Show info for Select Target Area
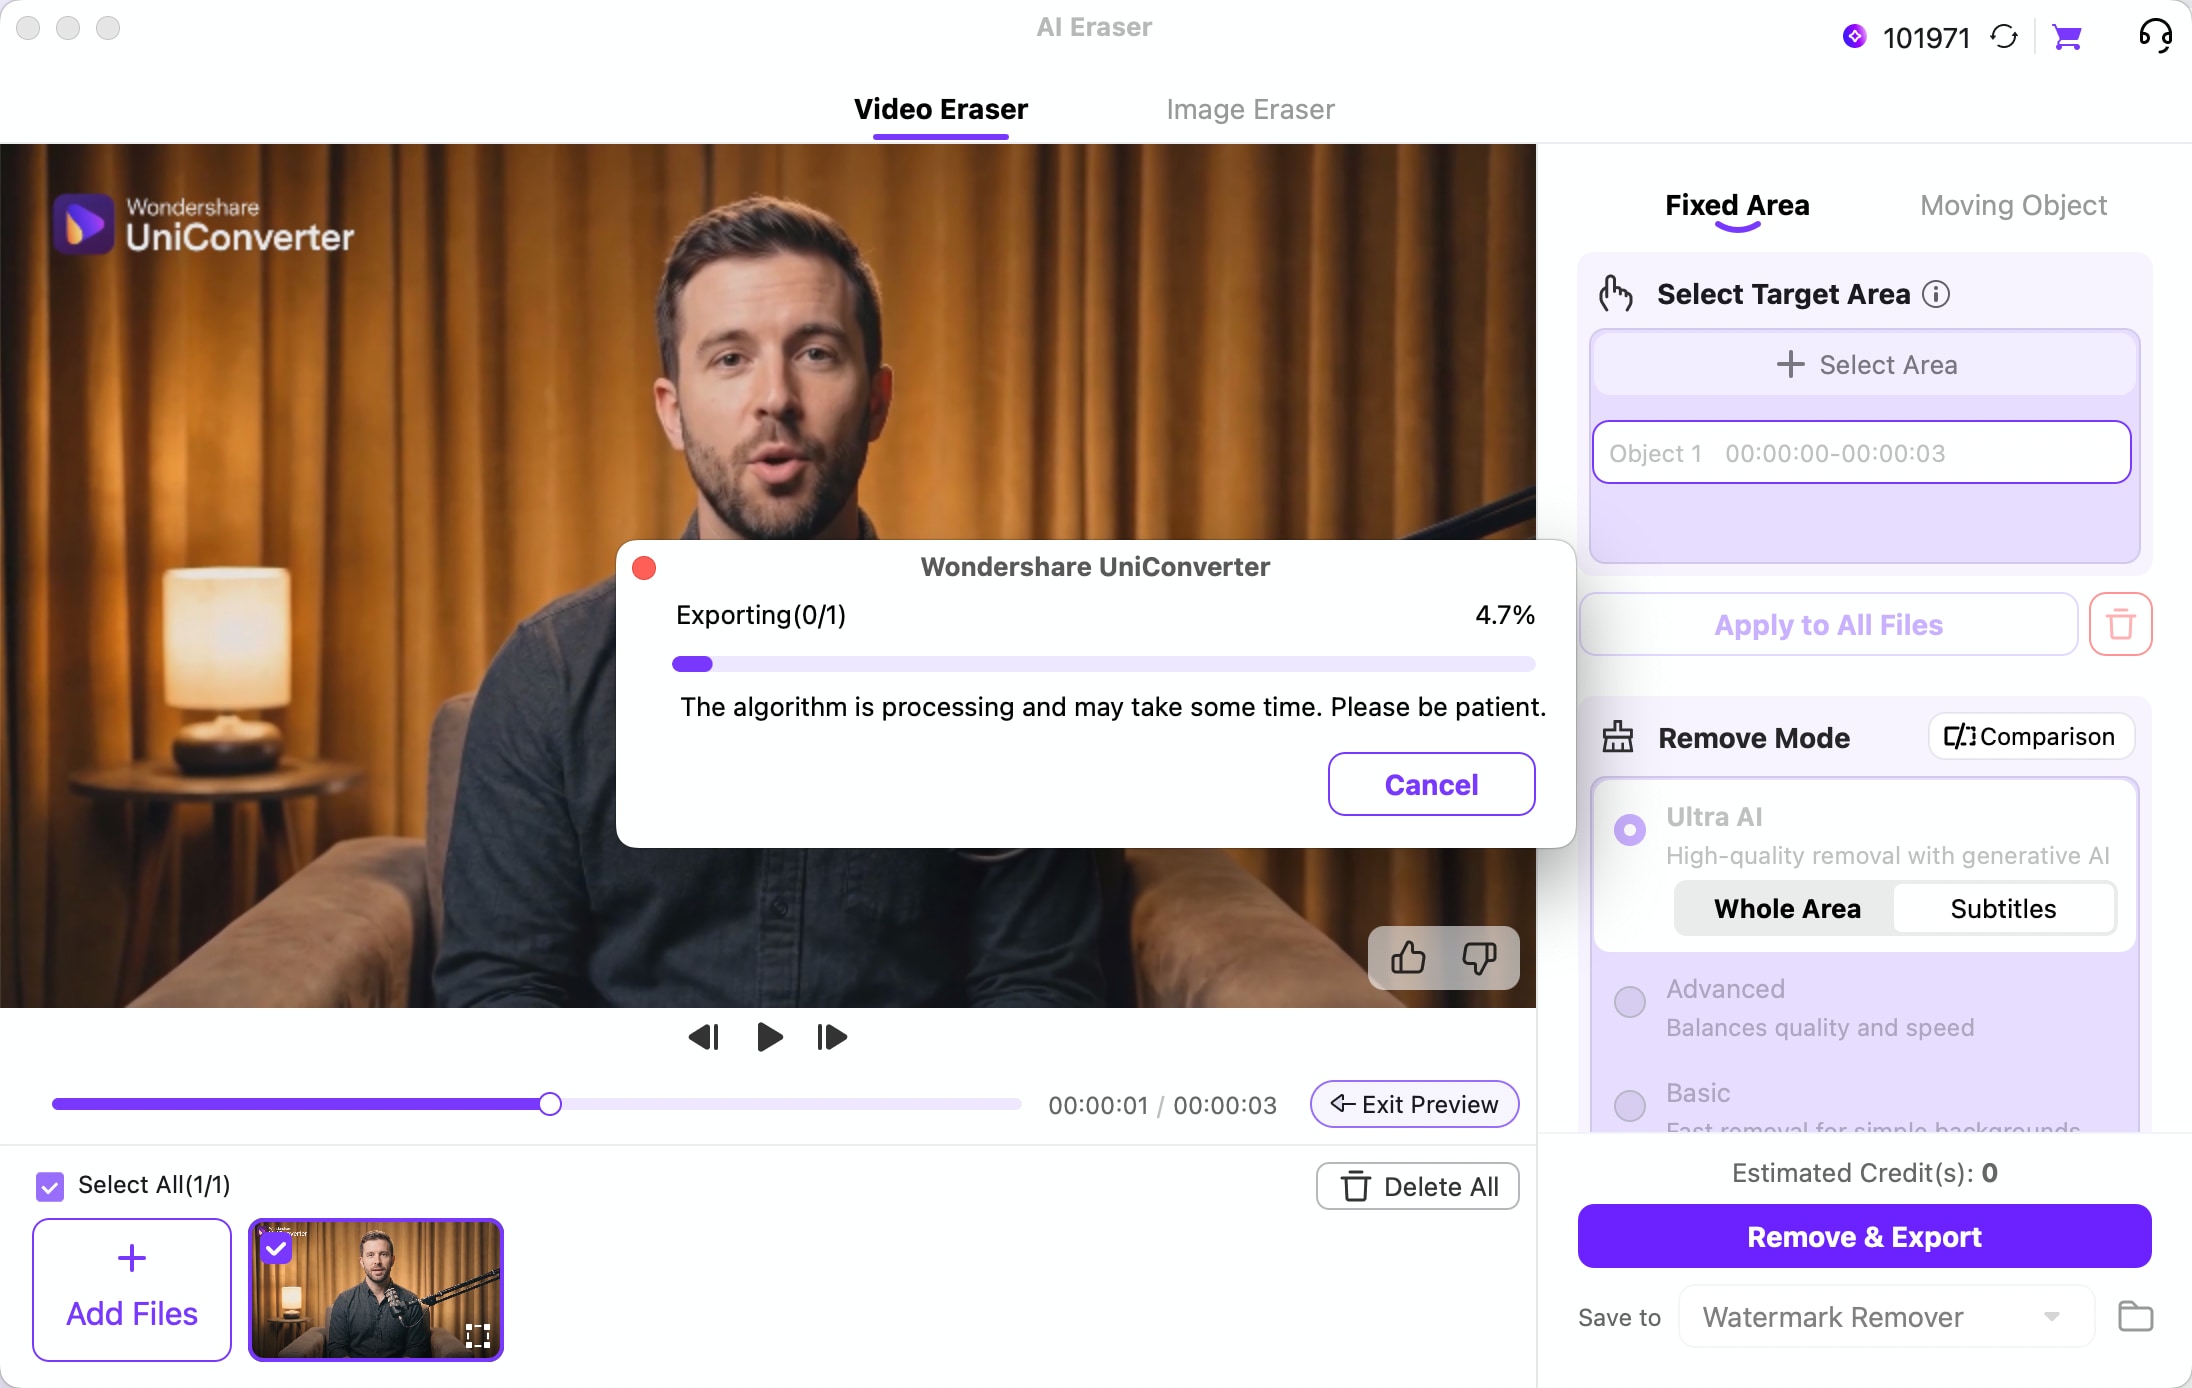 point(1936,294)
